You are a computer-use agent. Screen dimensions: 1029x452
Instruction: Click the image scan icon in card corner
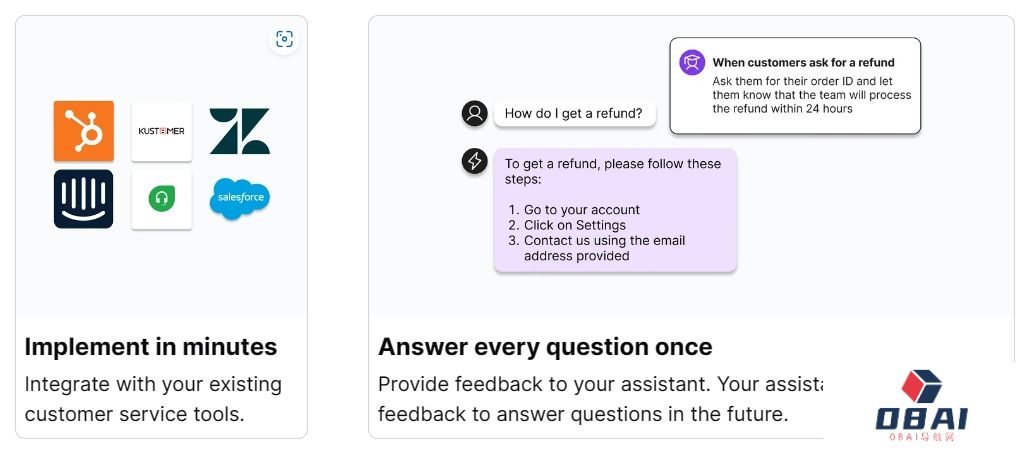(284, 39)
